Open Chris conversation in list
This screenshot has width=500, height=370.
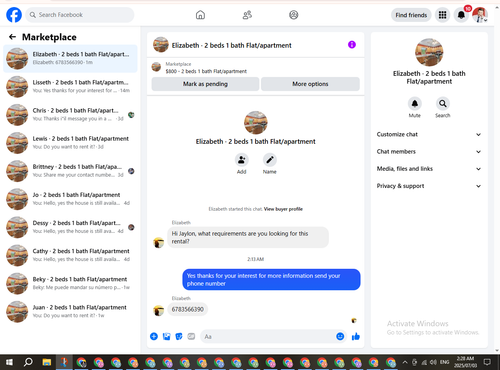tap(70, 115)
